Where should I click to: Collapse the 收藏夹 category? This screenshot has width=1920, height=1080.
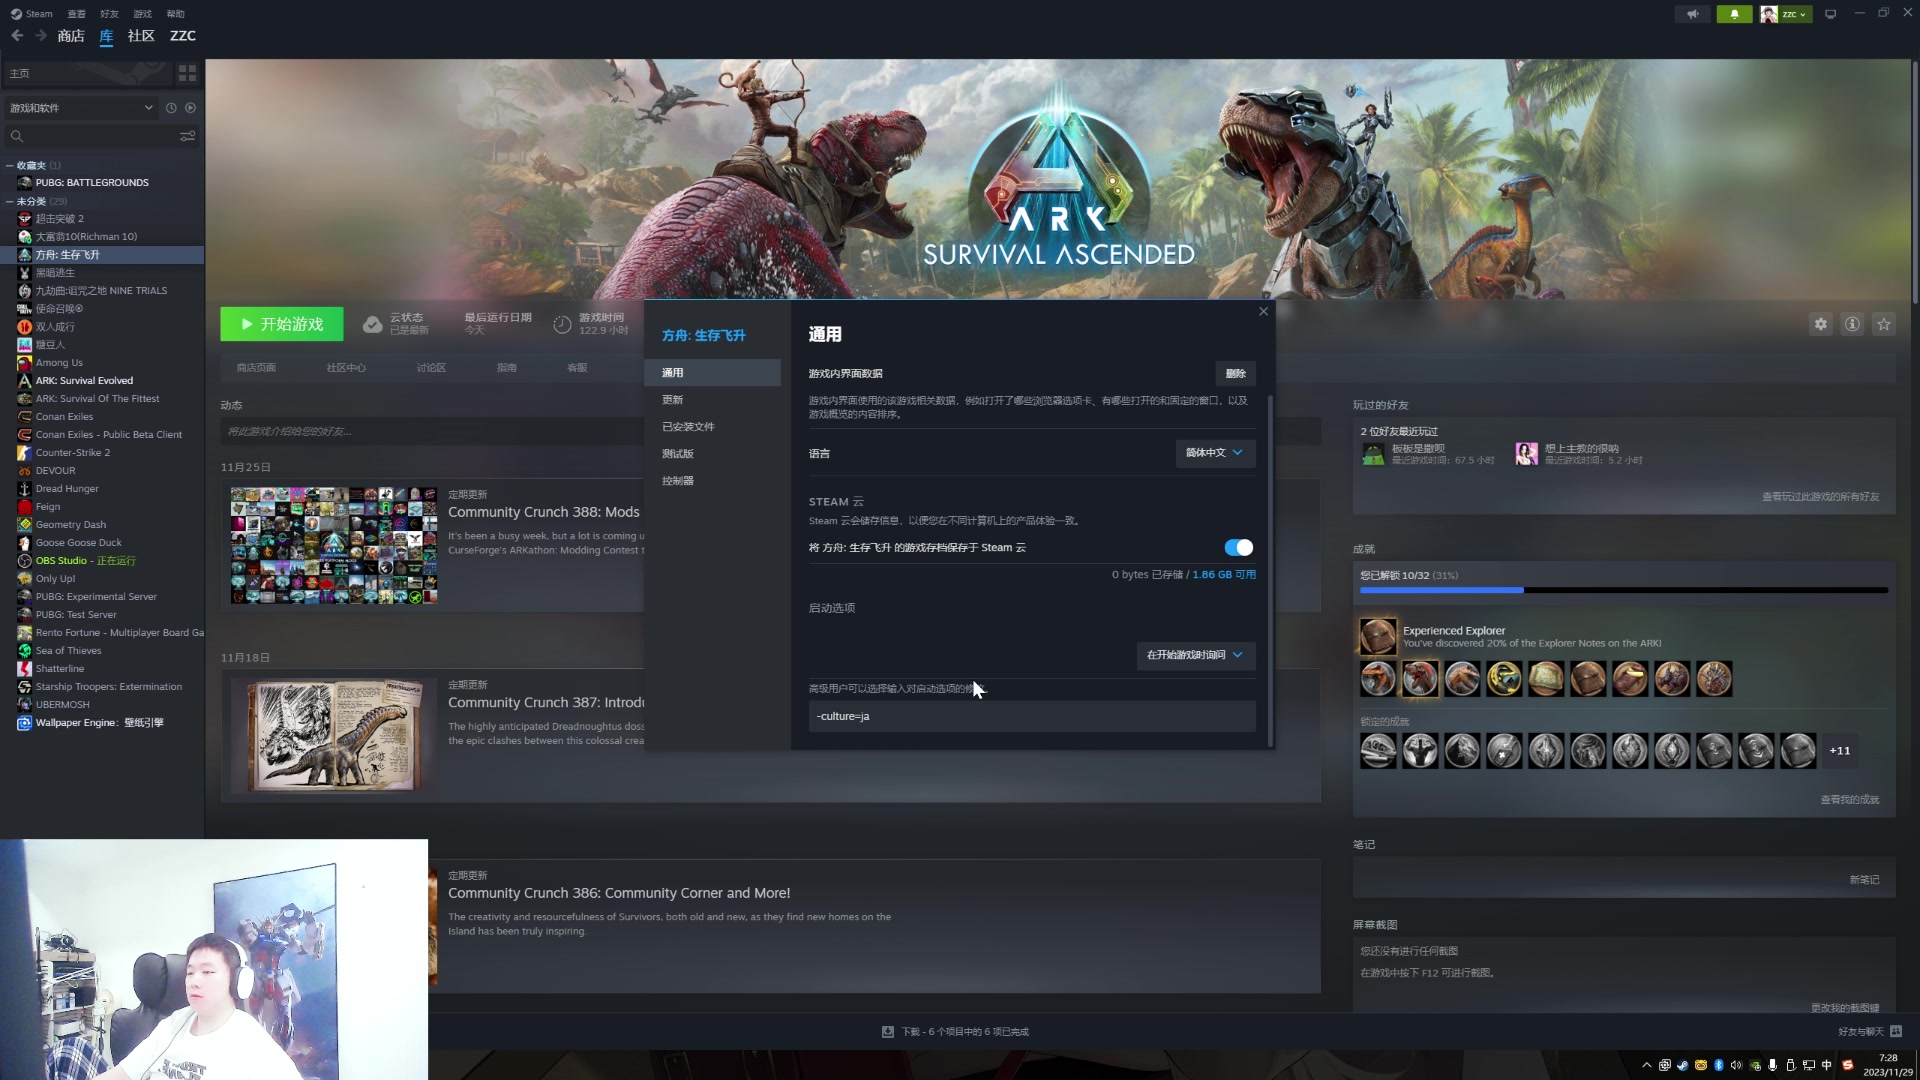(9, 165)
